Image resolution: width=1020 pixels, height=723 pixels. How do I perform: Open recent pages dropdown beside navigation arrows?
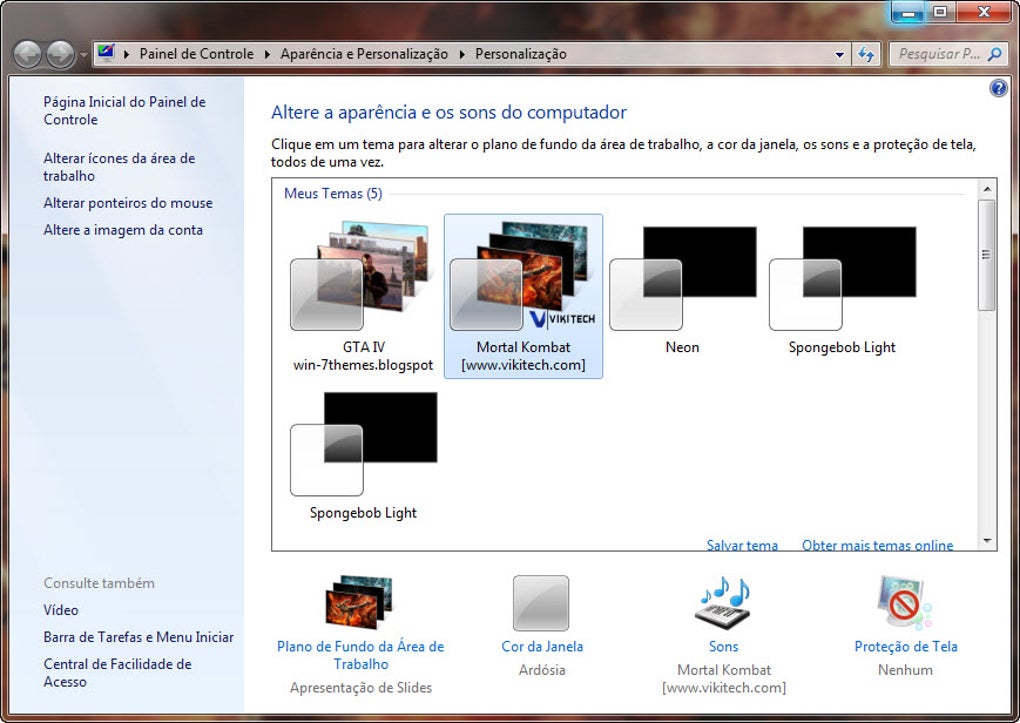[x=83, y=55]
